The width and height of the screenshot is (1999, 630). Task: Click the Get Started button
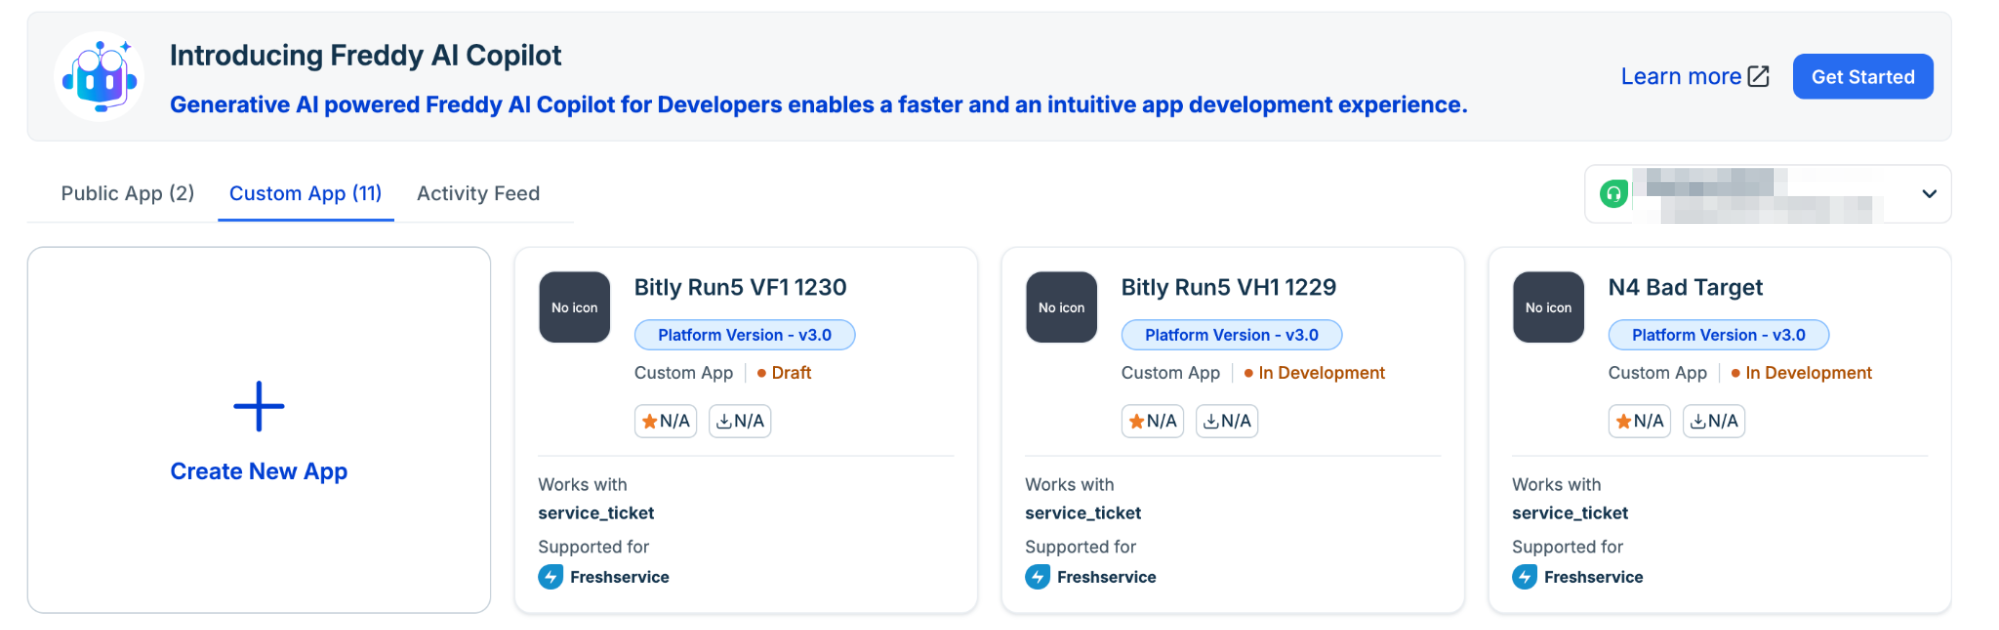[1863, 77]
